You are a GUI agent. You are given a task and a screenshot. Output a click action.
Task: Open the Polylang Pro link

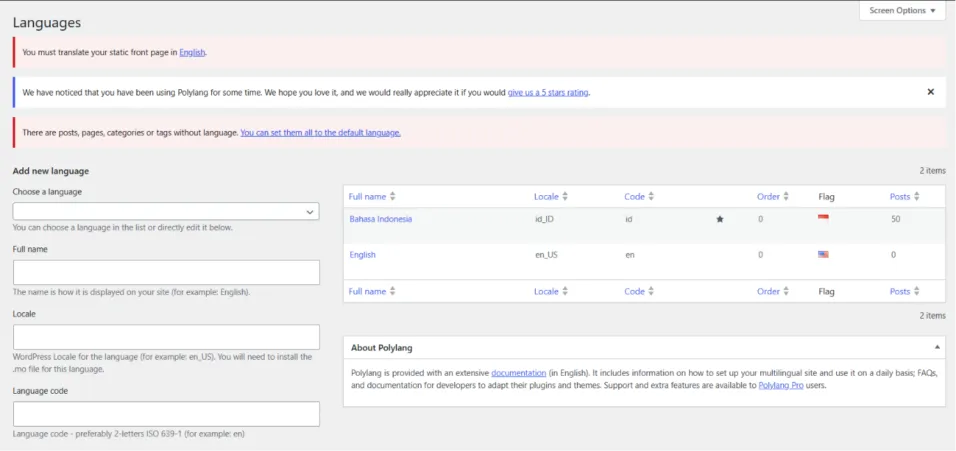781,386
